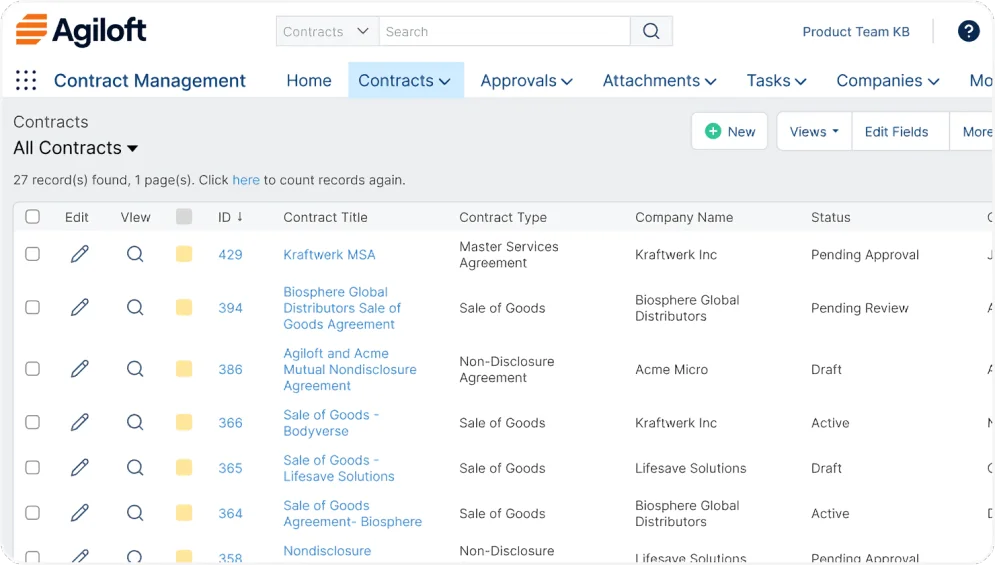Edit contract 394 with pencil icon
995x565 pixels.
click(x=79, y=307)
